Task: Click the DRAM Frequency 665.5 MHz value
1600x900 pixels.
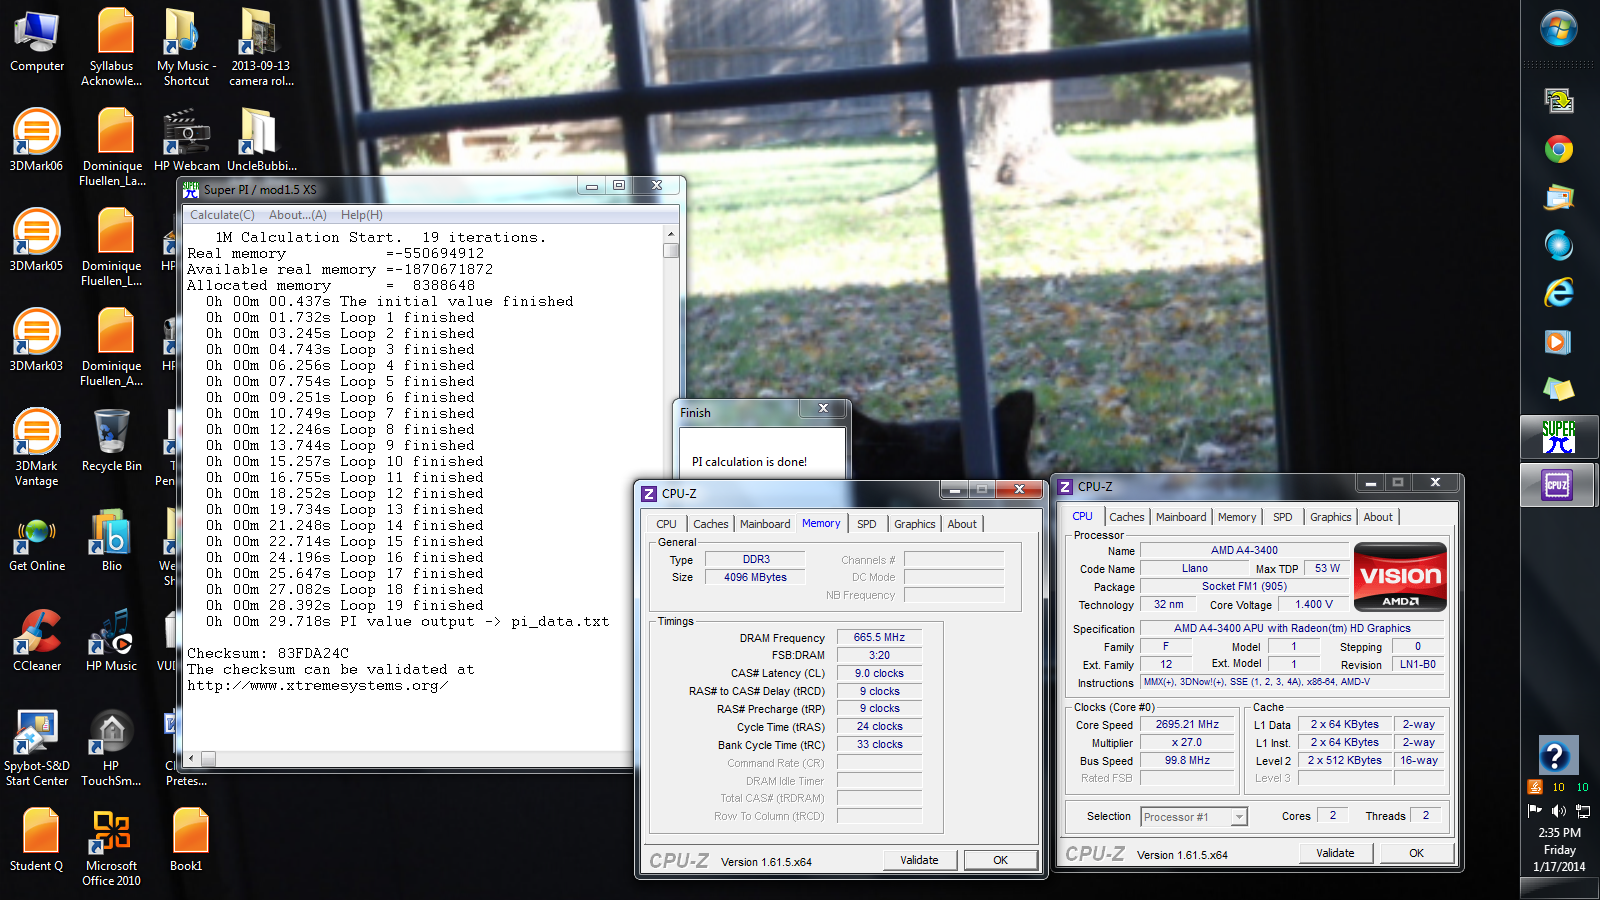Action: click(879, 637)
